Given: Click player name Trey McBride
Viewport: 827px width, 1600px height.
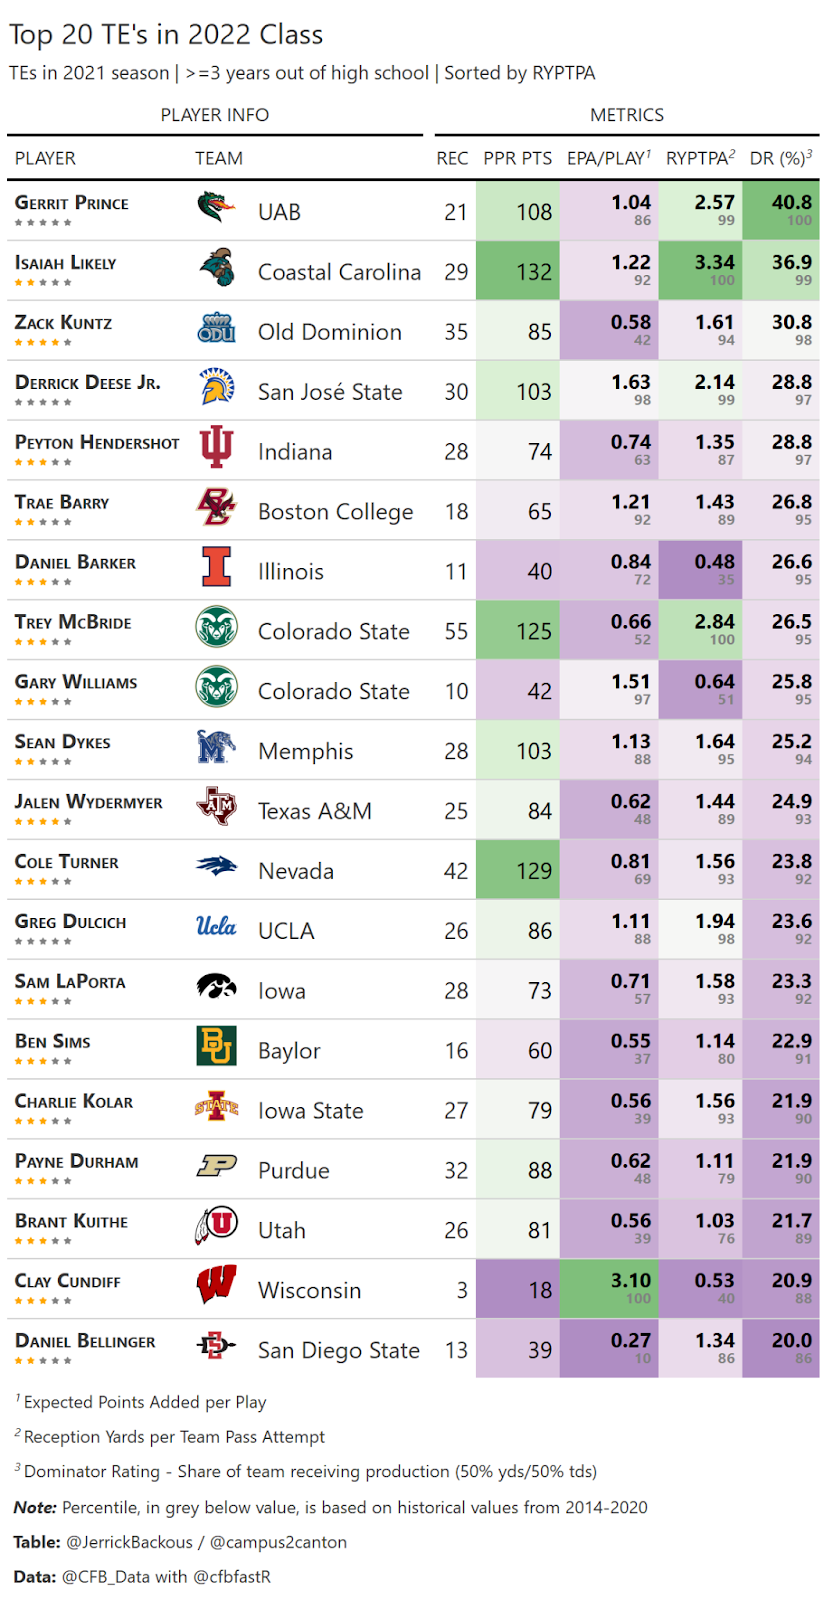Looking at the screenshot, I should [x=73, y=622].
